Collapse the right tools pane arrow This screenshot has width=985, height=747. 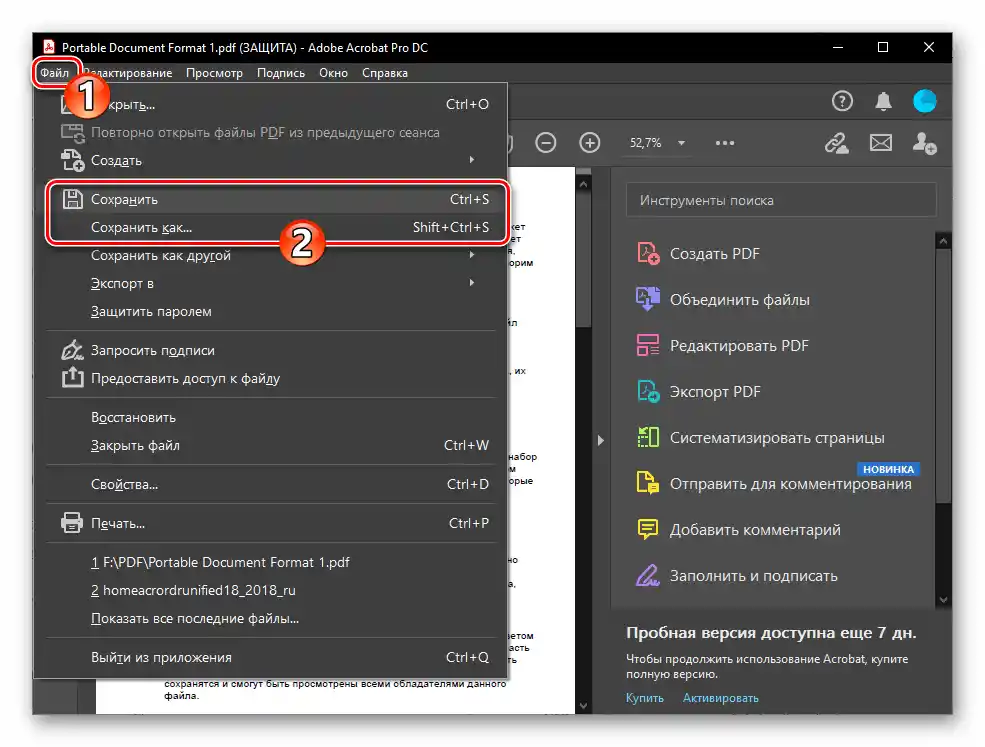pos(601,440)
